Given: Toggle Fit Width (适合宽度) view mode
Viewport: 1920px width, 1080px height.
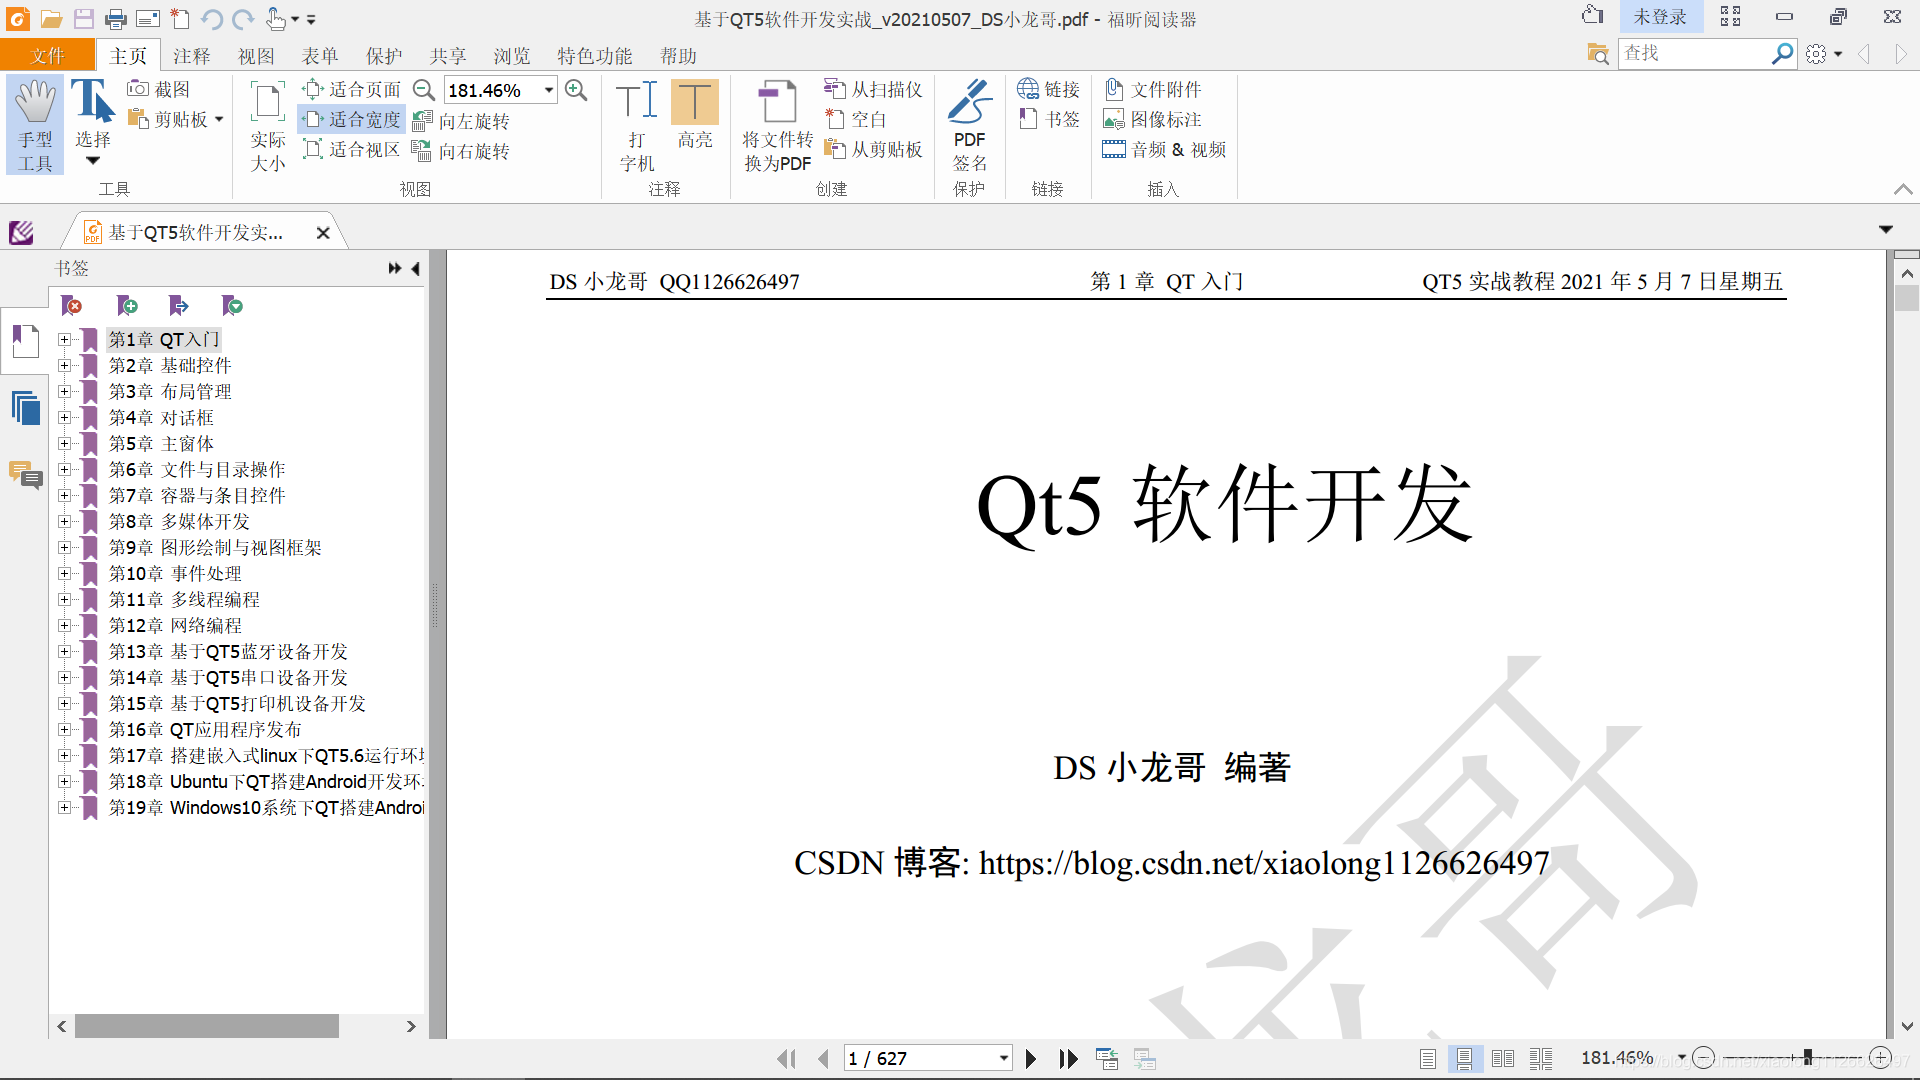Looking at the screenshot, I should click(352, 119).
